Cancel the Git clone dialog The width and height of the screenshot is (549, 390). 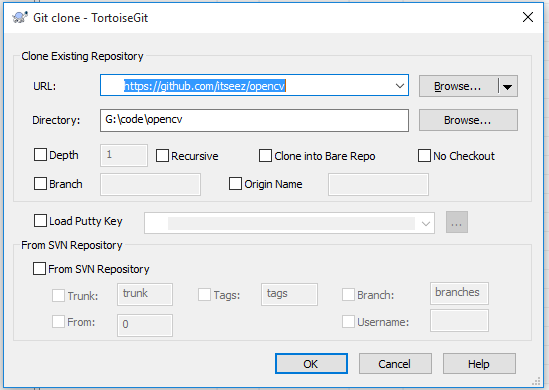point(395,364)
